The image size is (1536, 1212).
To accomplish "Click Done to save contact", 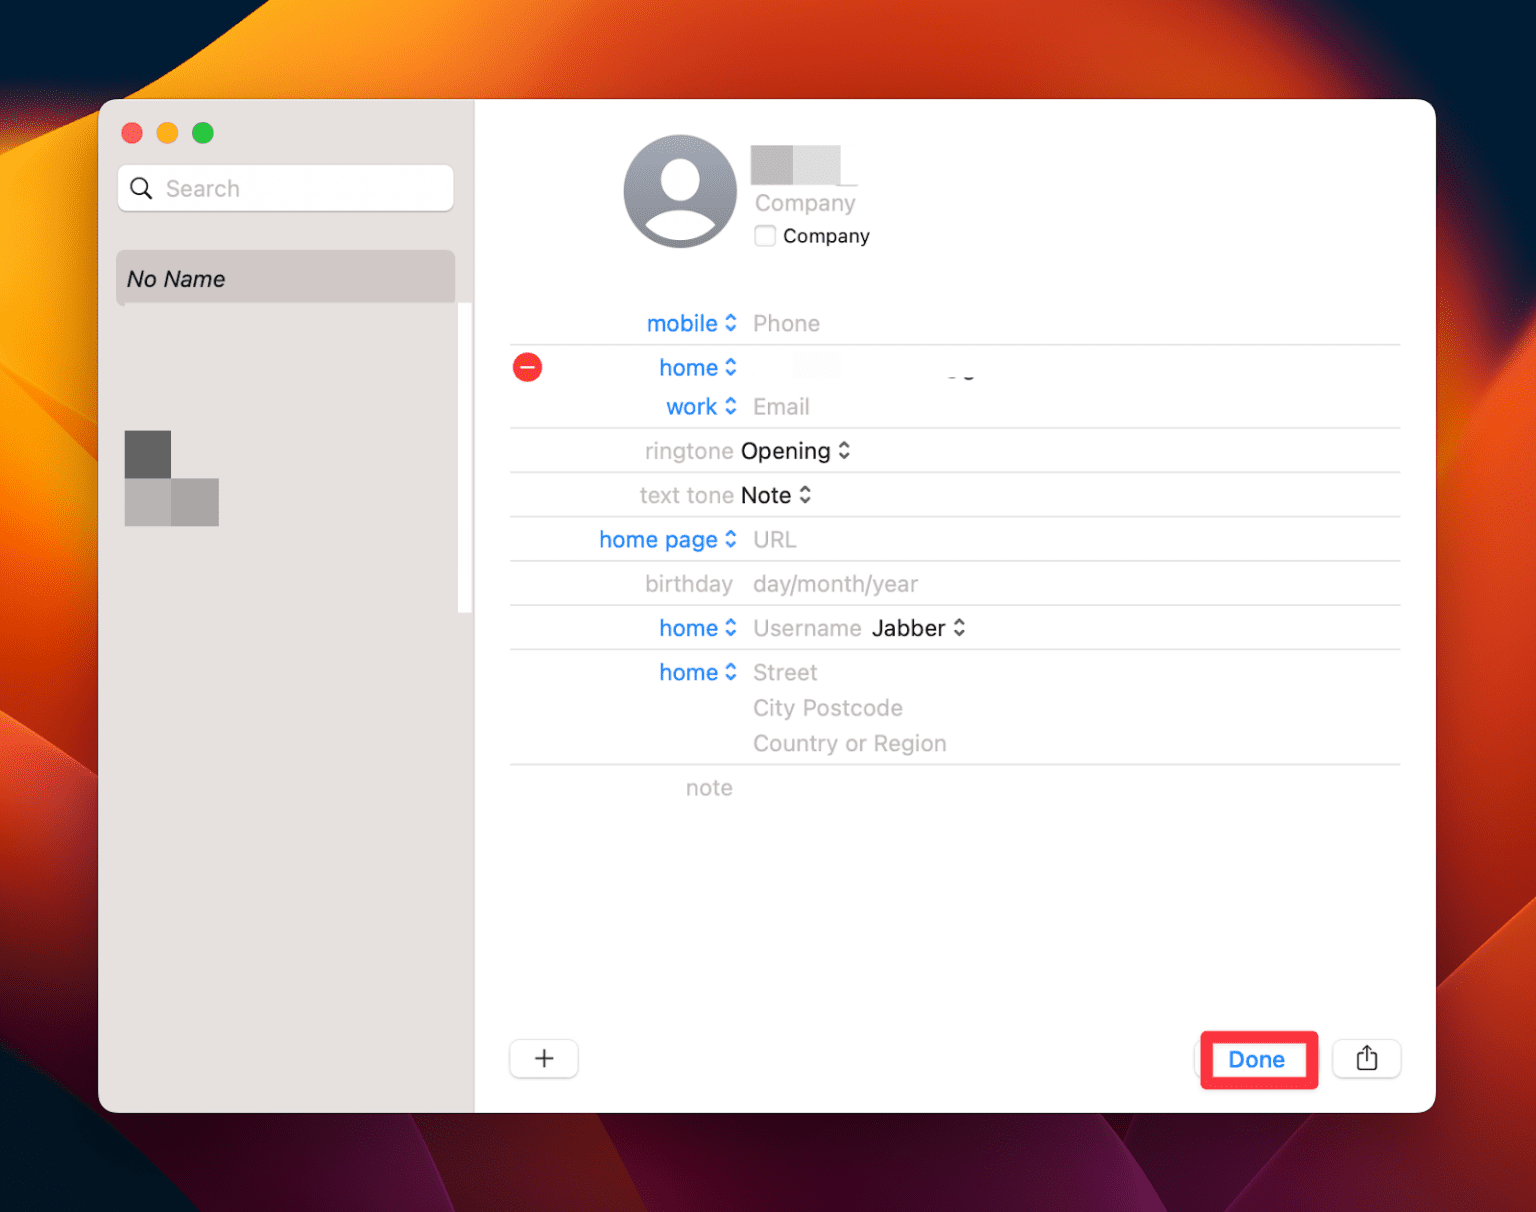I will tap(1256, 1059).
